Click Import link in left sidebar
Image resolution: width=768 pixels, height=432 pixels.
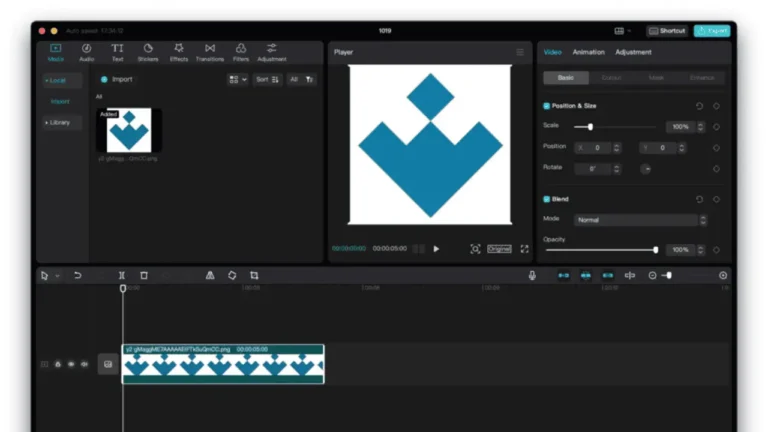click(60, 101)
